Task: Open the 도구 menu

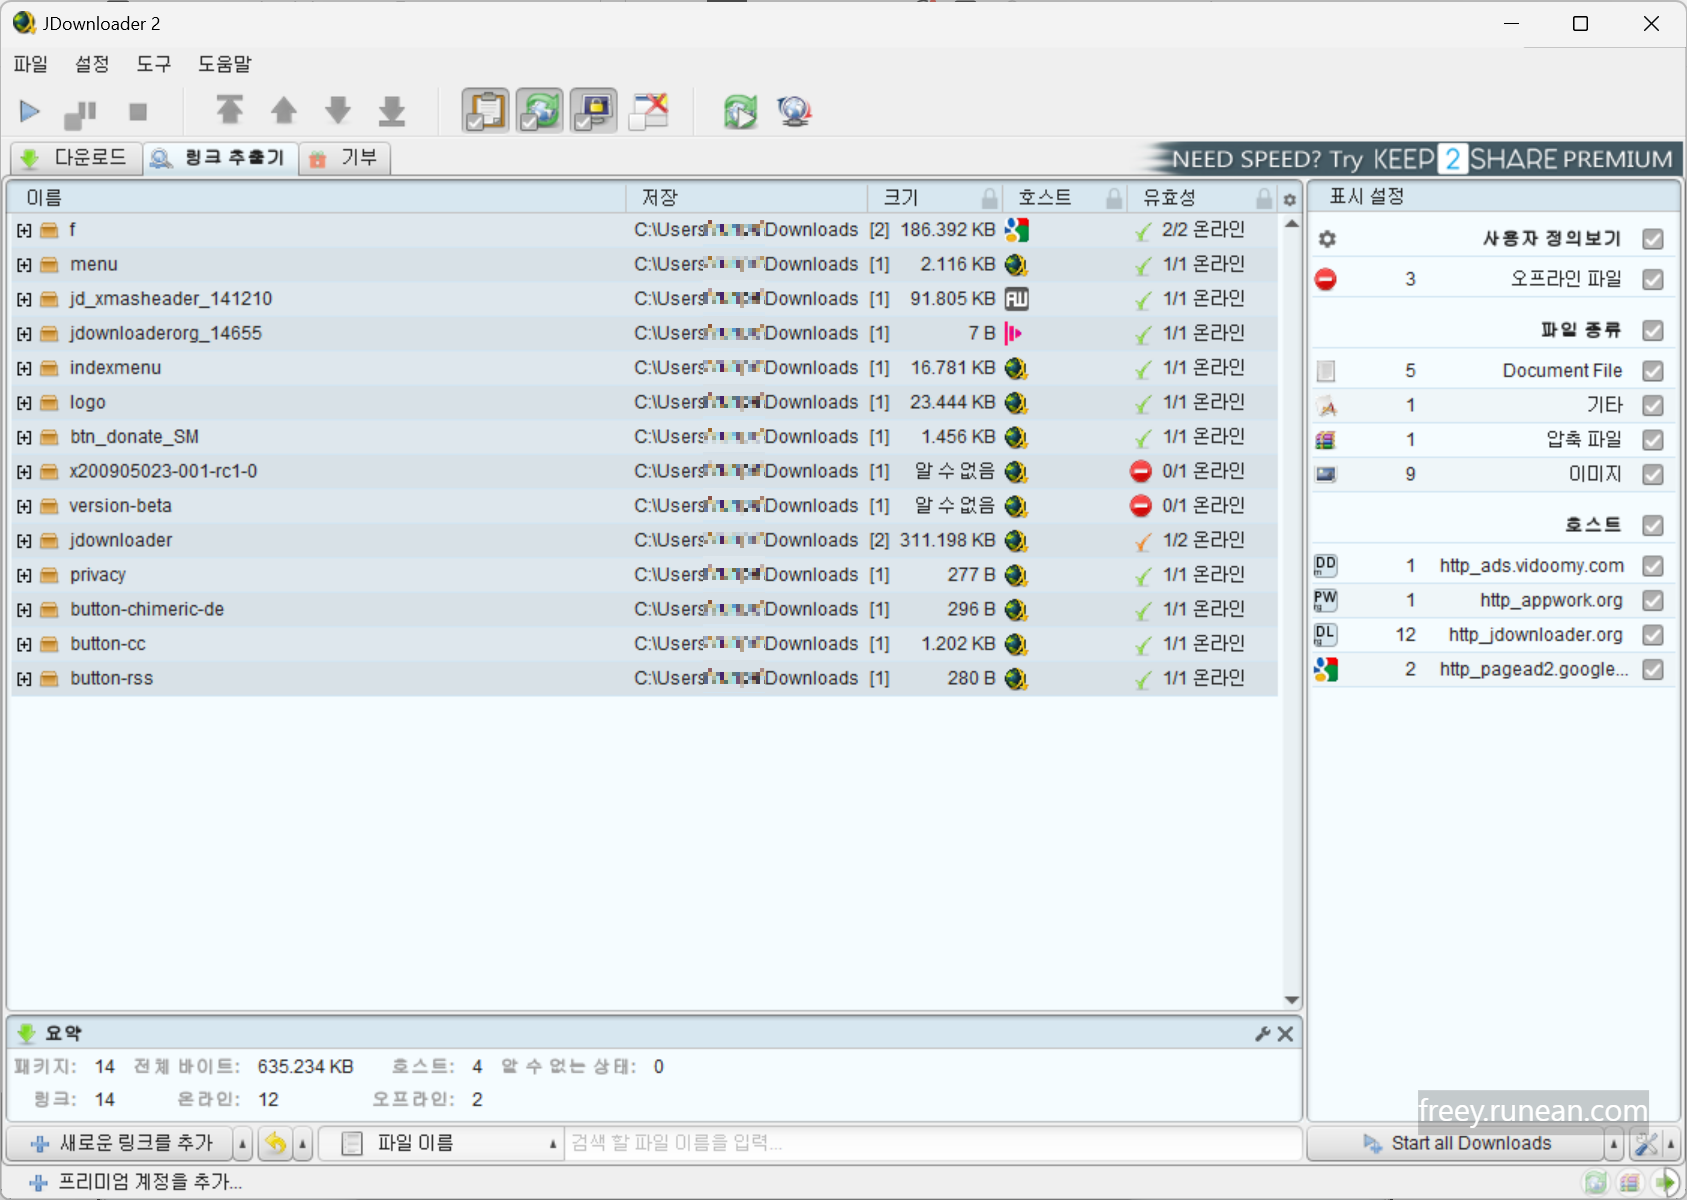Action: (152, 64)
